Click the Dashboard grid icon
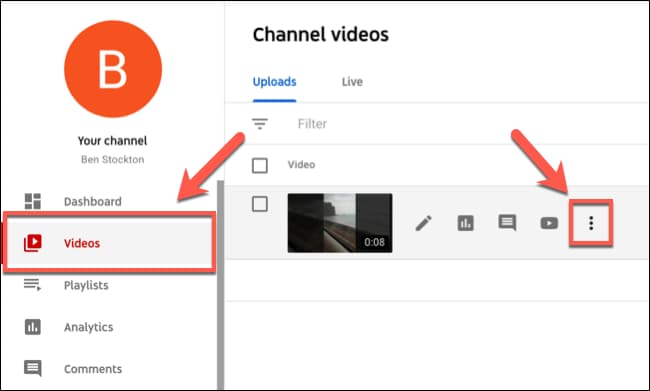This screenshot has height=391, width=650. [x=33, y=201]
